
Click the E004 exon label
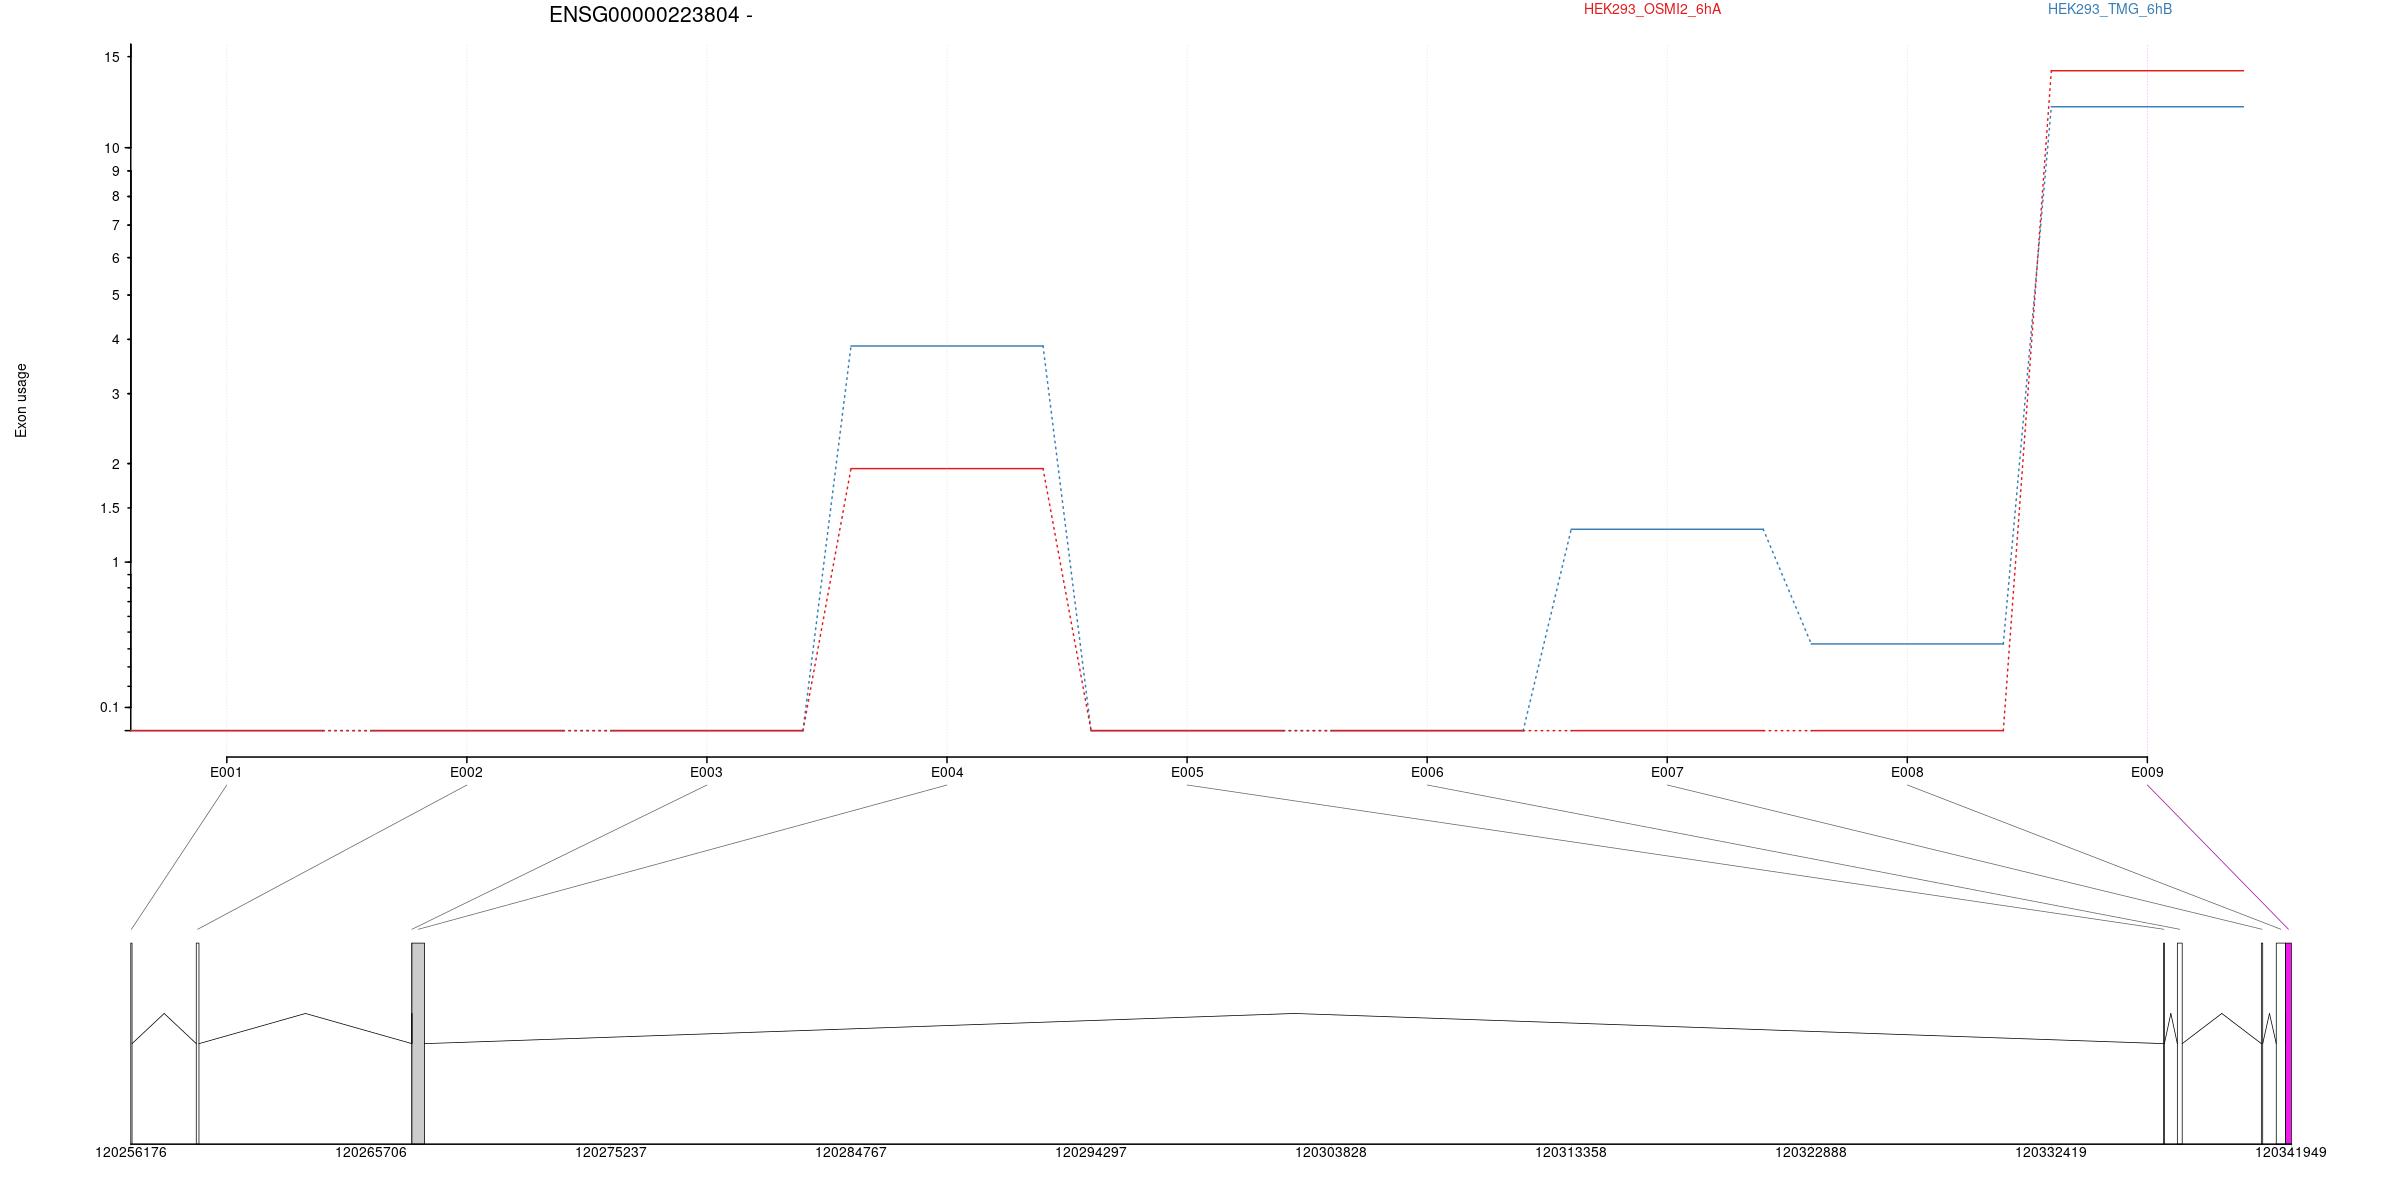947,772
